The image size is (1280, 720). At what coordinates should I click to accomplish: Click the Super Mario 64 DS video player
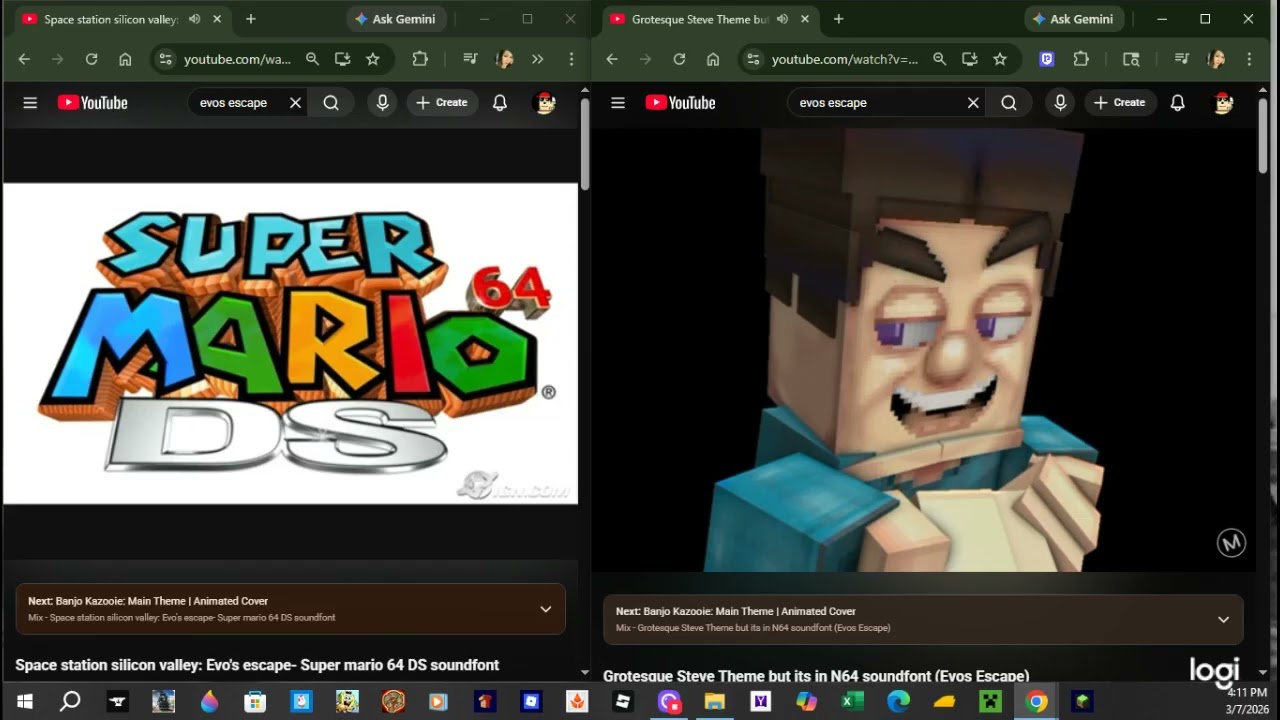point(290,343)
